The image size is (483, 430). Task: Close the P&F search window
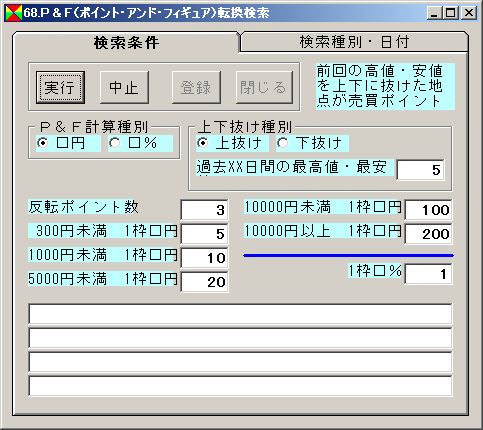tap(469, 13)
